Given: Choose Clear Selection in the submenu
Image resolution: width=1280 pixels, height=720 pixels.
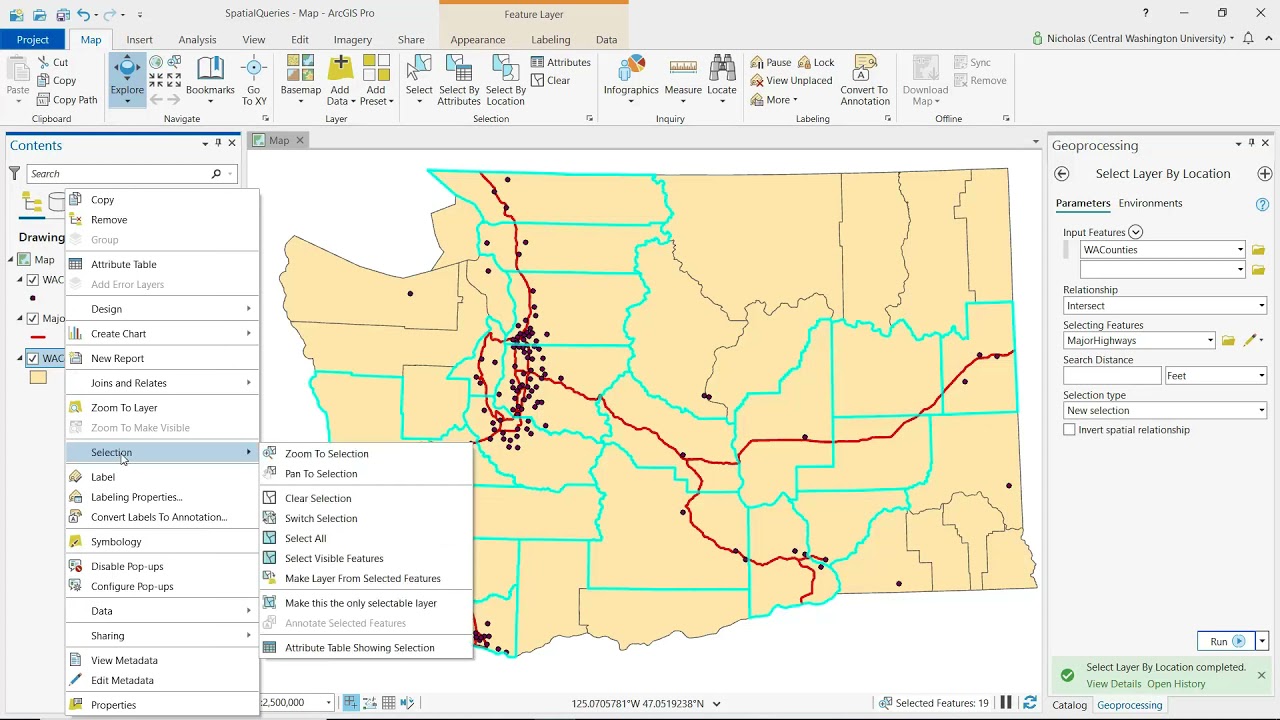Looking at the screenshot, I should click(x=365, y=498).
